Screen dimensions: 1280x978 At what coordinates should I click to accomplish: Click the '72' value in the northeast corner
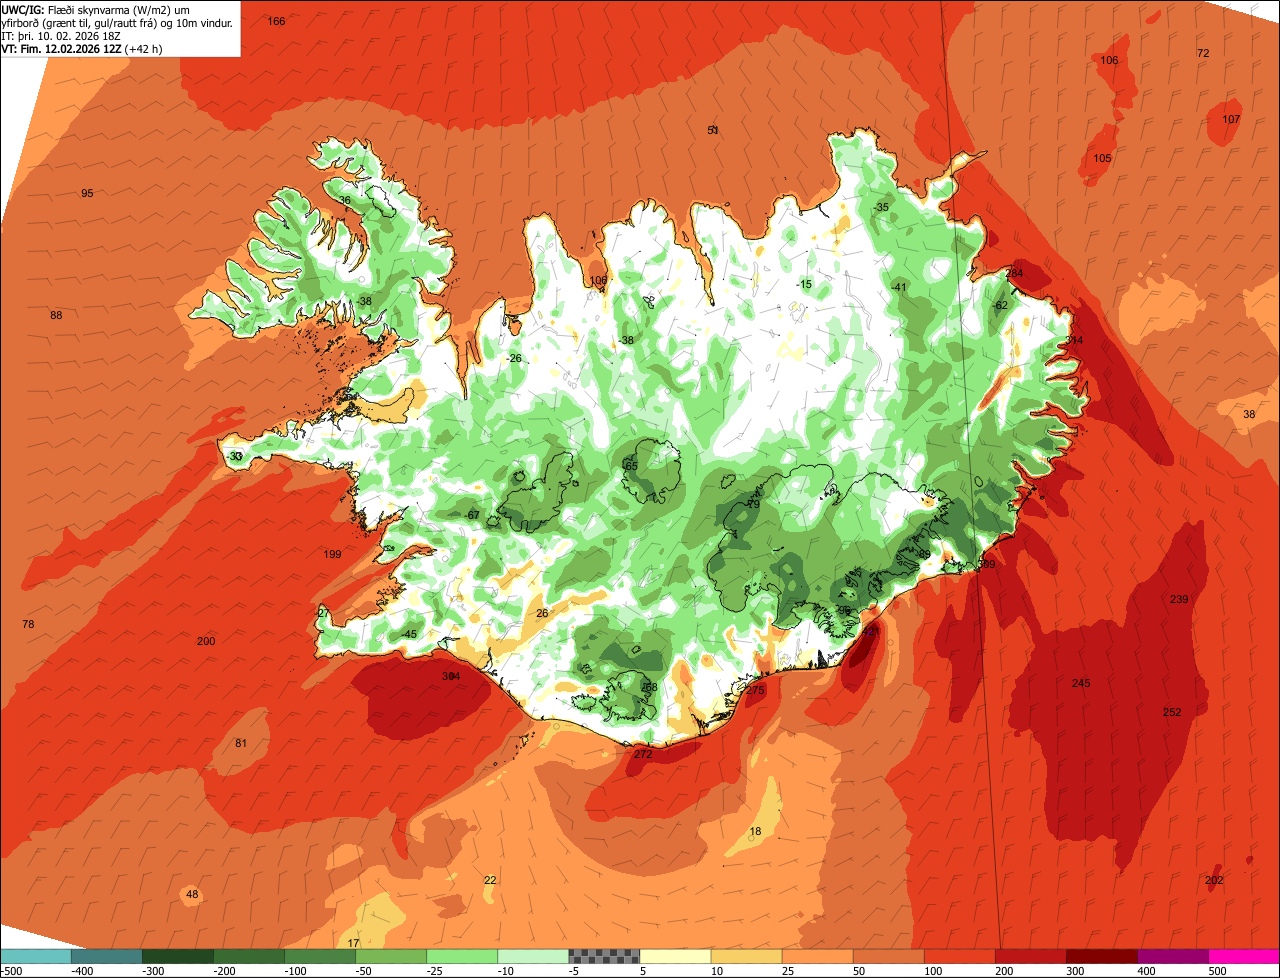pyautogui.click(x=1203, y=53)
